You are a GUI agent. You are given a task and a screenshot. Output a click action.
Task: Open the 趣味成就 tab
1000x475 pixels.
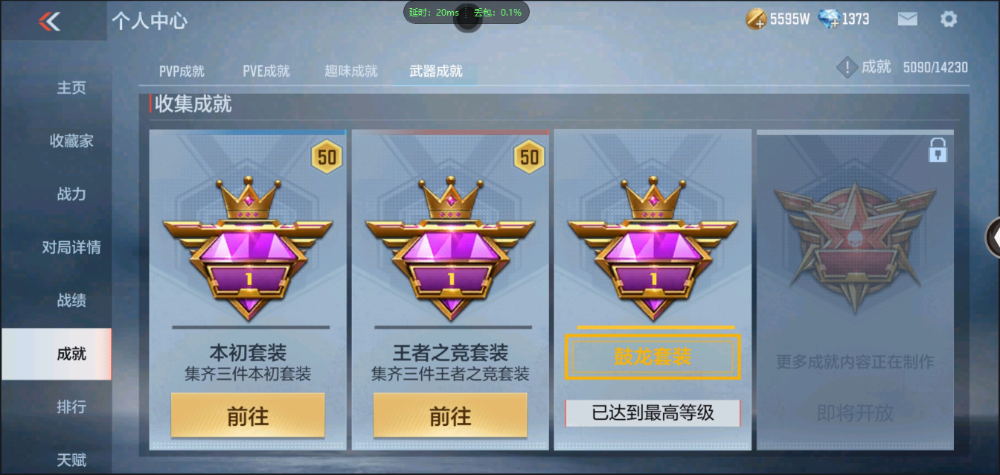[x=351, y=71]
